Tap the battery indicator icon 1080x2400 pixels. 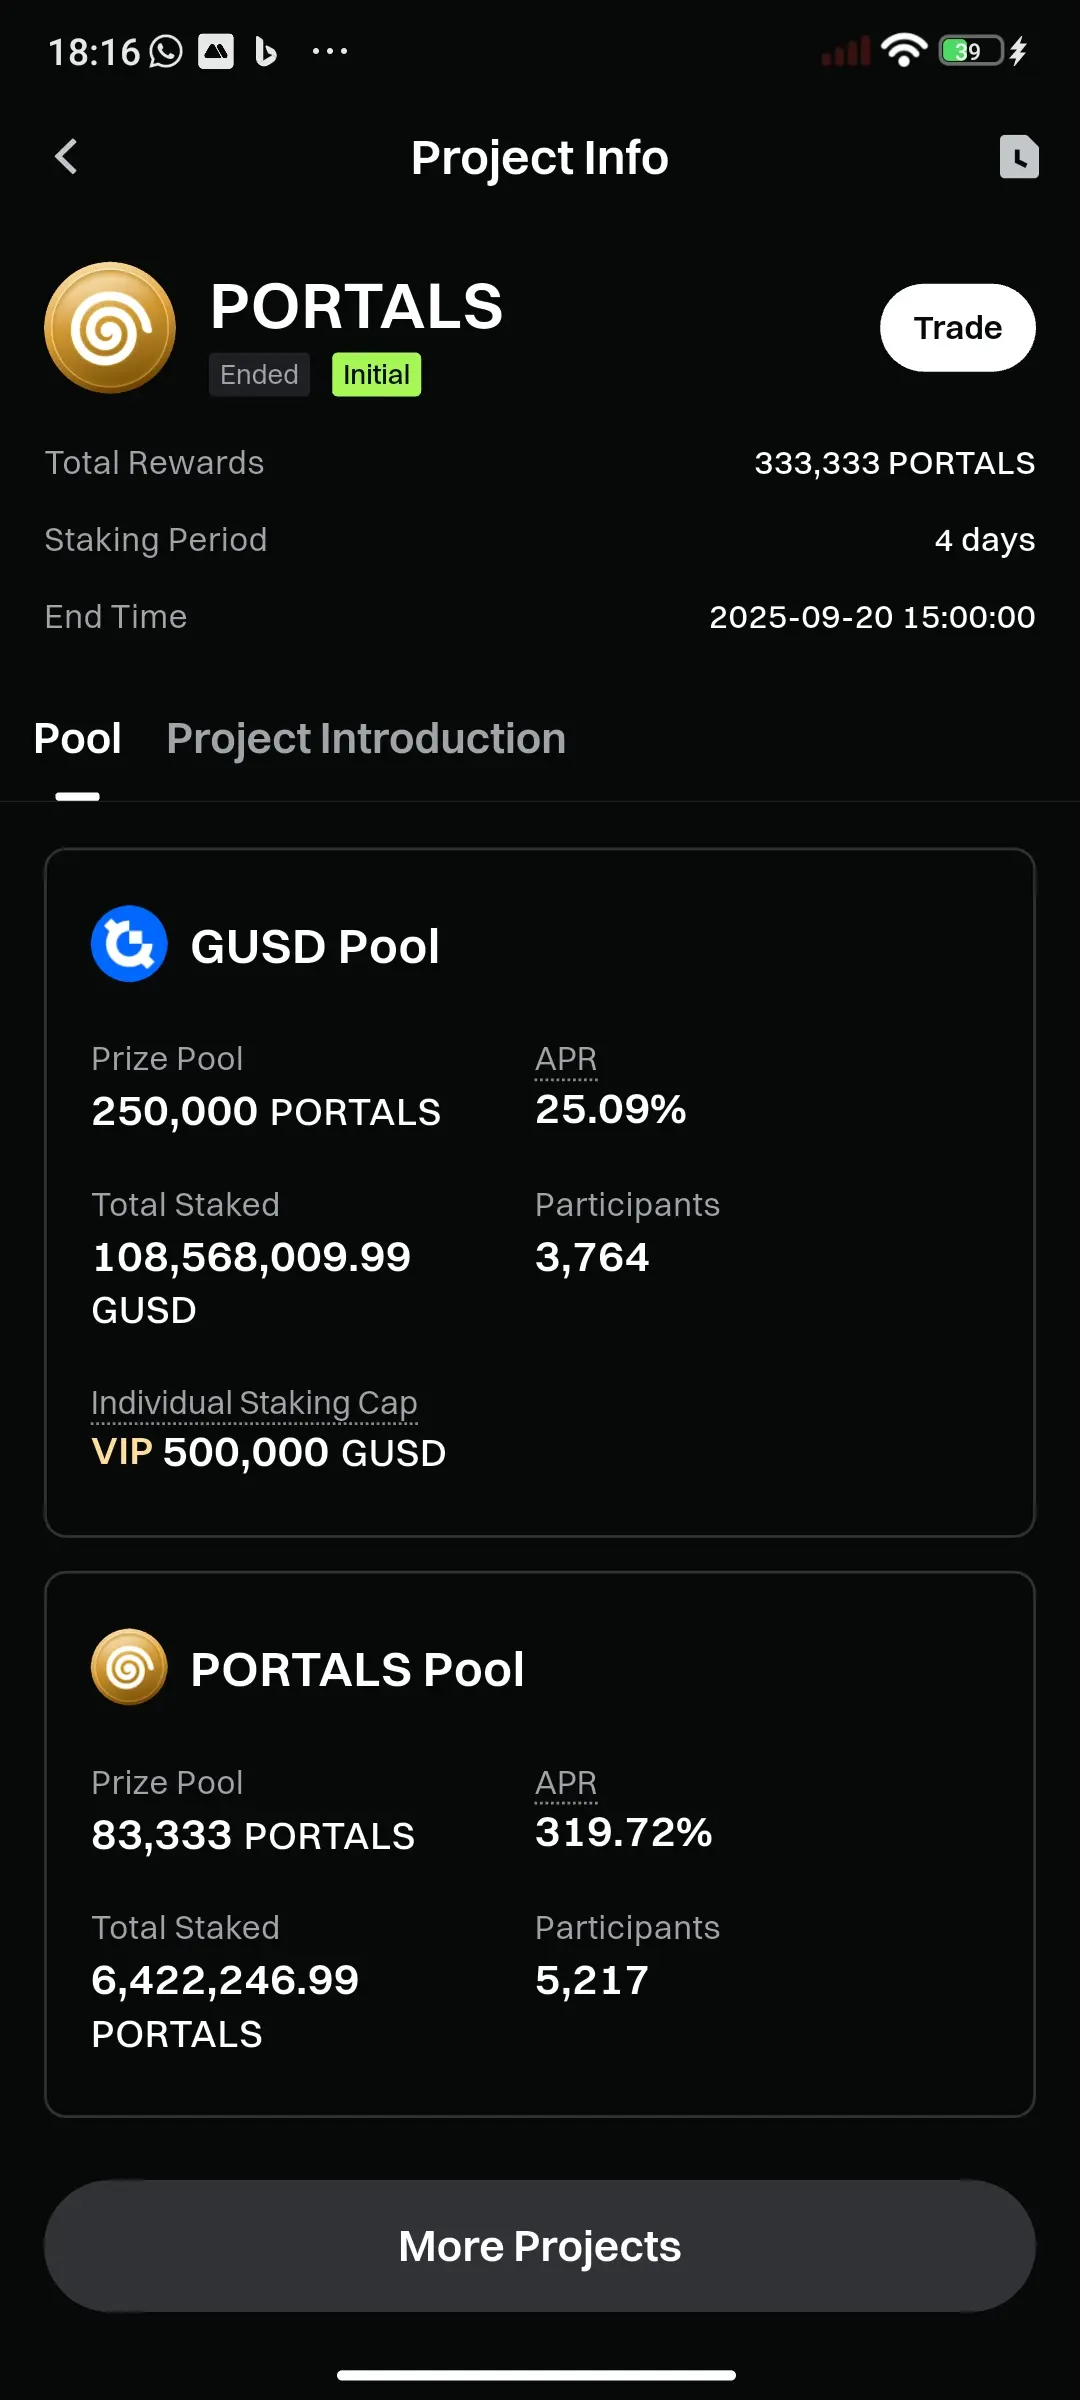[971, 51]
